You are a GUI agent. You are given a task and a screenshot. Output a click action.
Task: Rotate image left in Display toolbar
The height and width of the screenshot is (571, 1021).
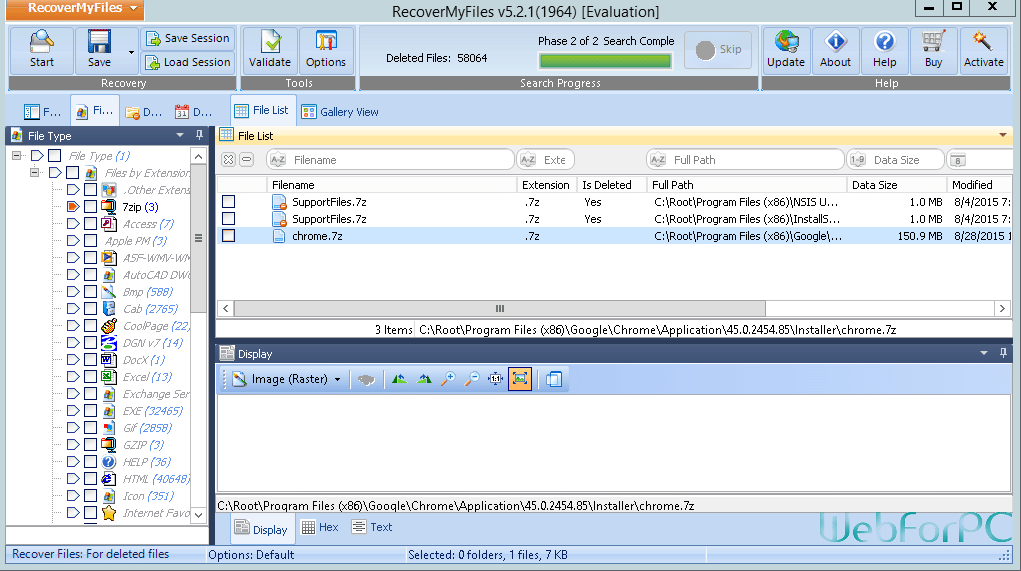click(399, 379)
